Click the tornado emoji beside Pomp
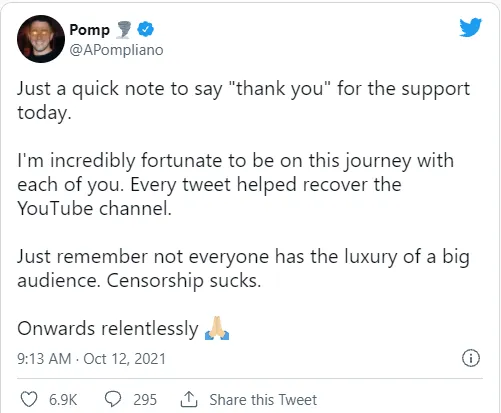501x413 pixels. pyautogui.click(x=124, y=30)
